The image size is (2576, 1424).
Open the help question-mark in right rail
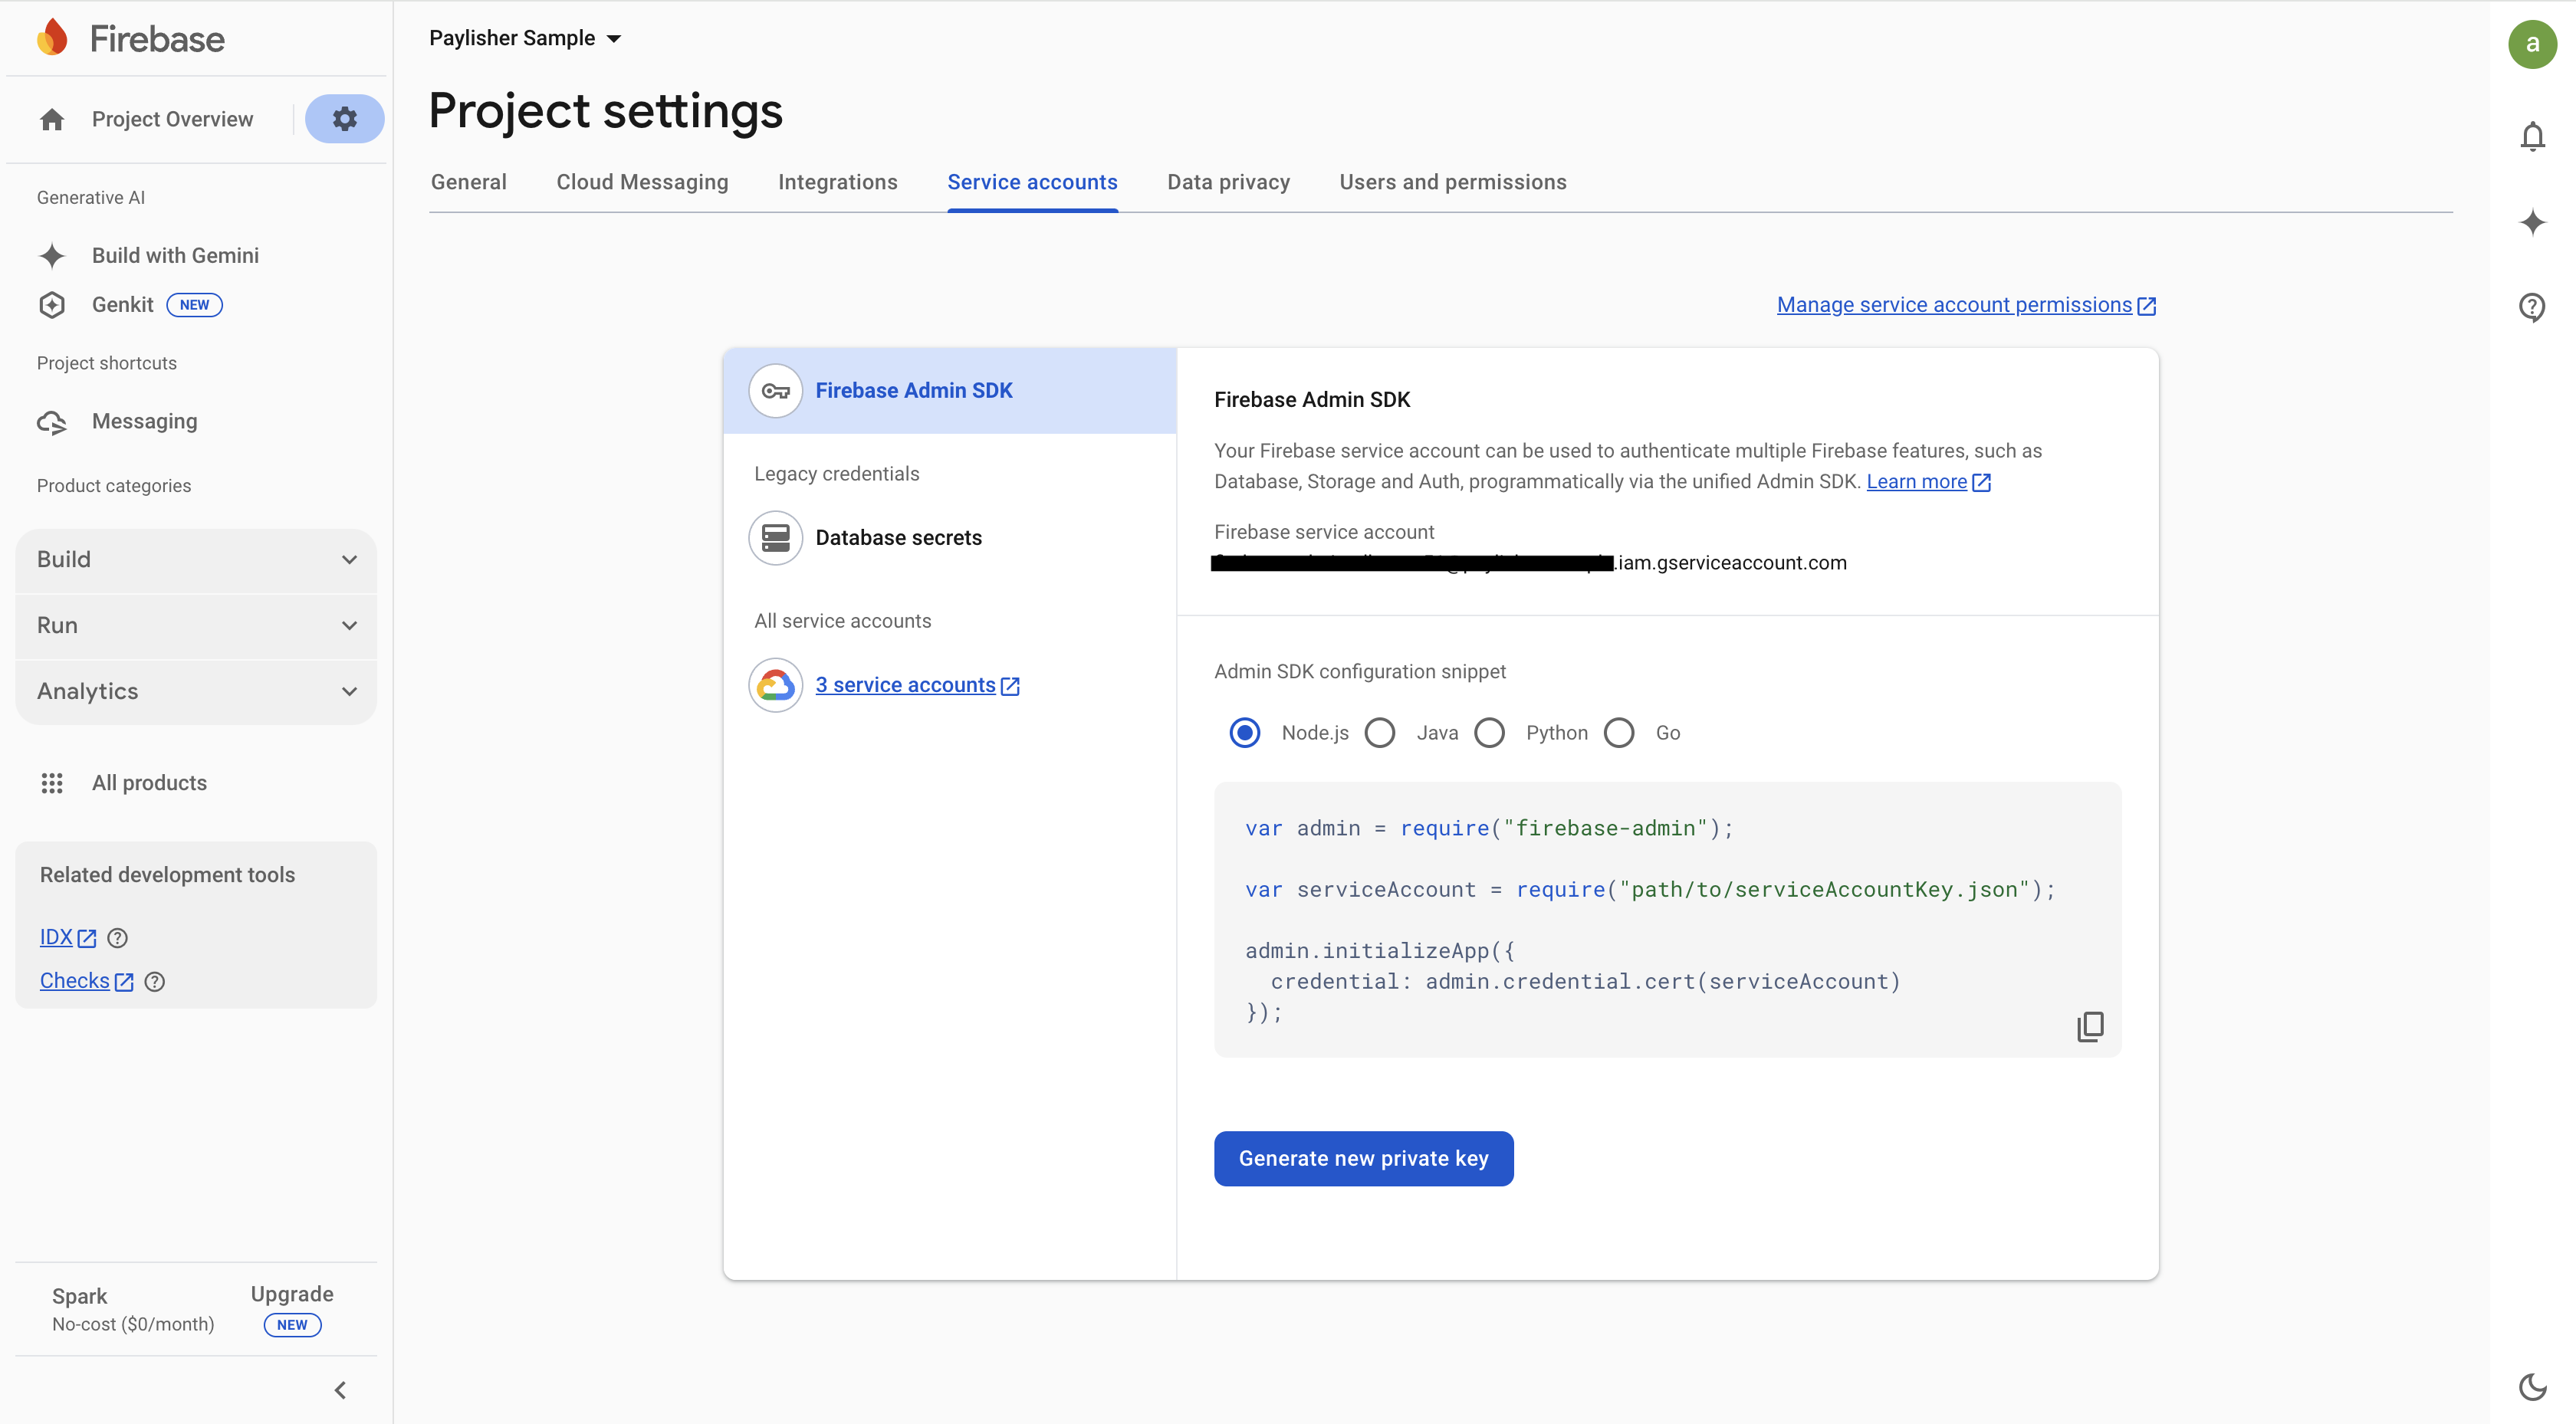pyautogui.click(x=2532, y=307)
